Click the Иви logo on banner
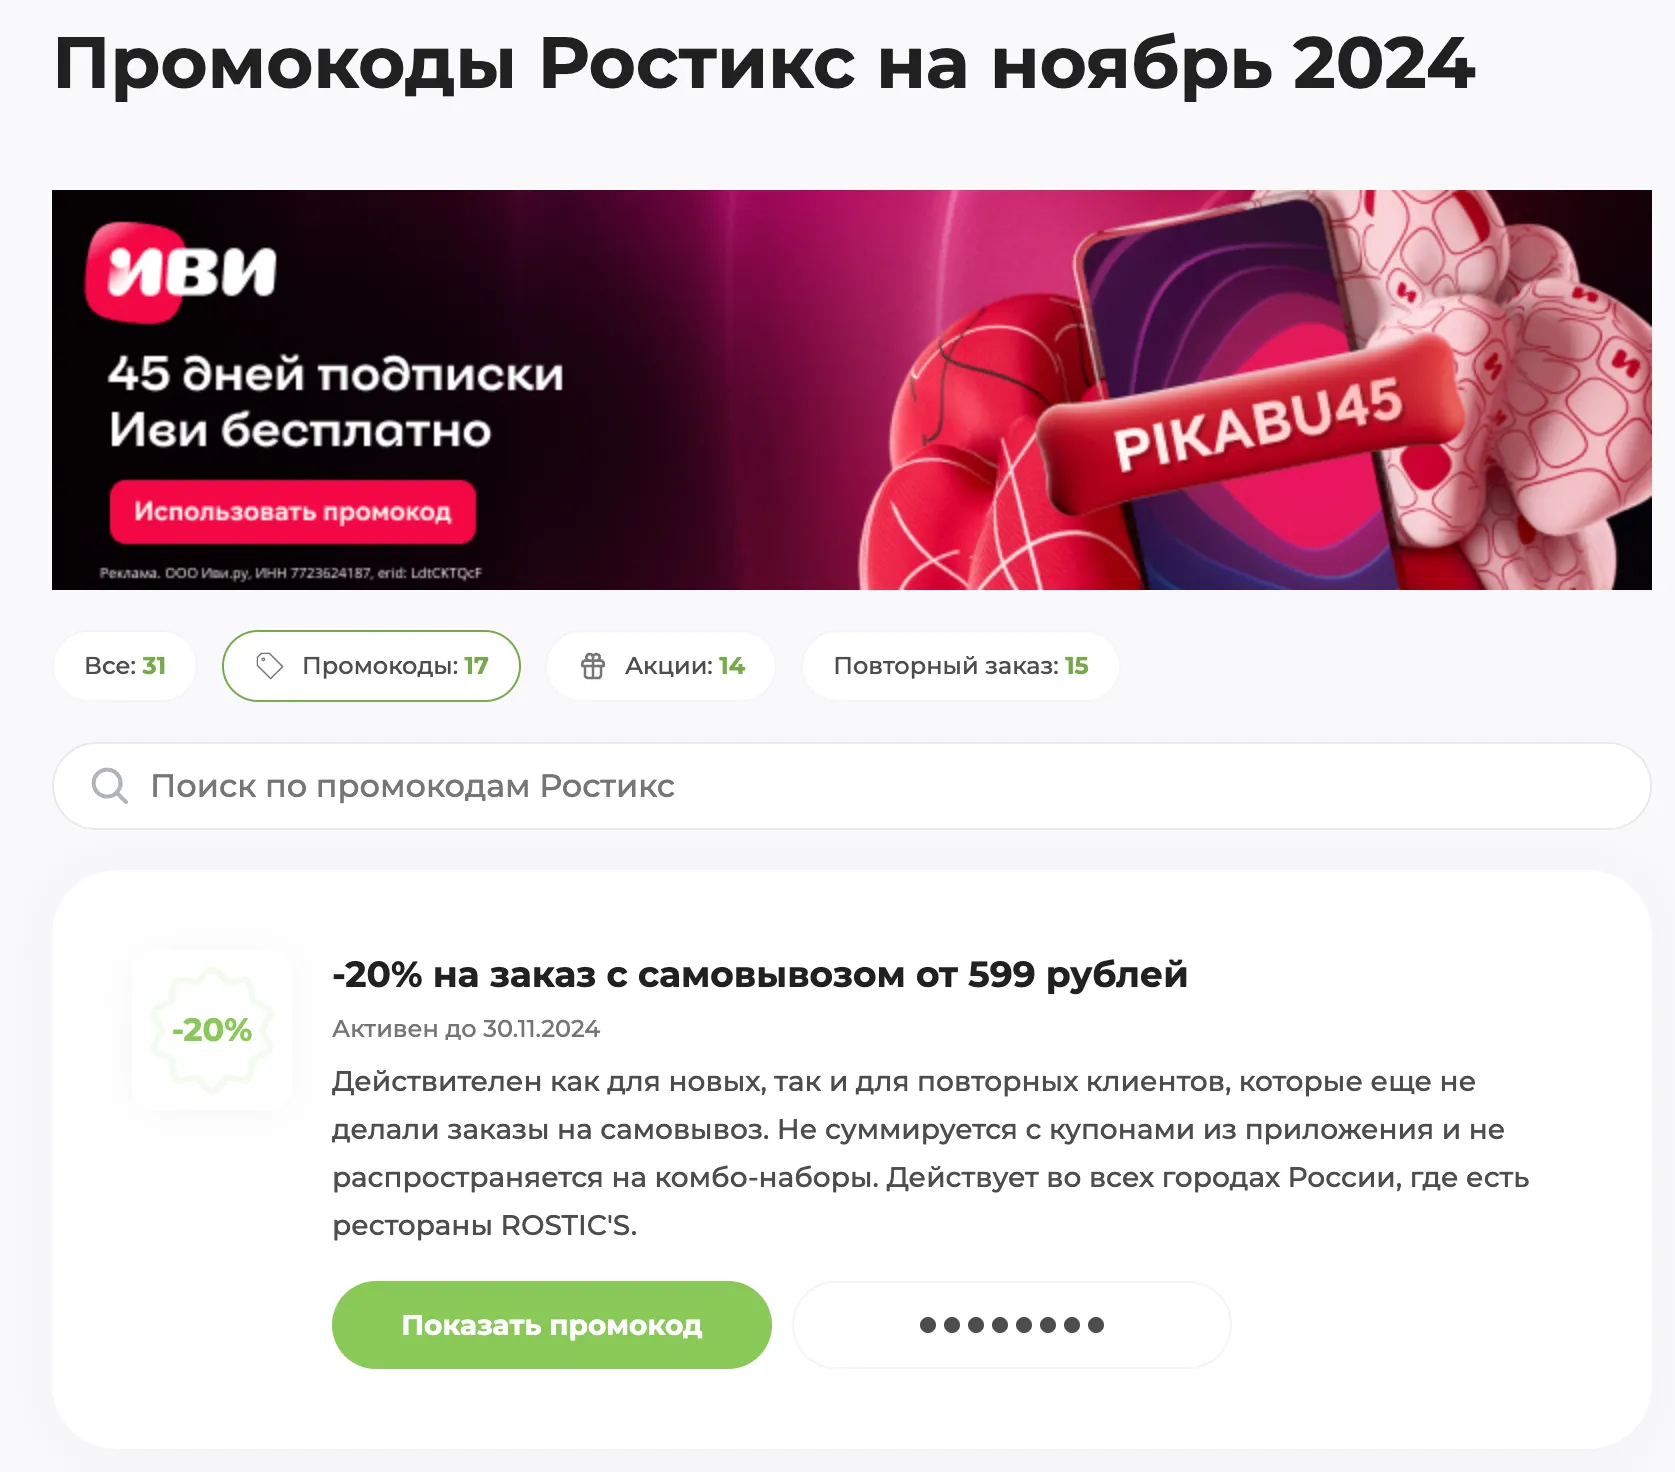The width and height of the screenshot is (1675, 1472). (182, 271)
